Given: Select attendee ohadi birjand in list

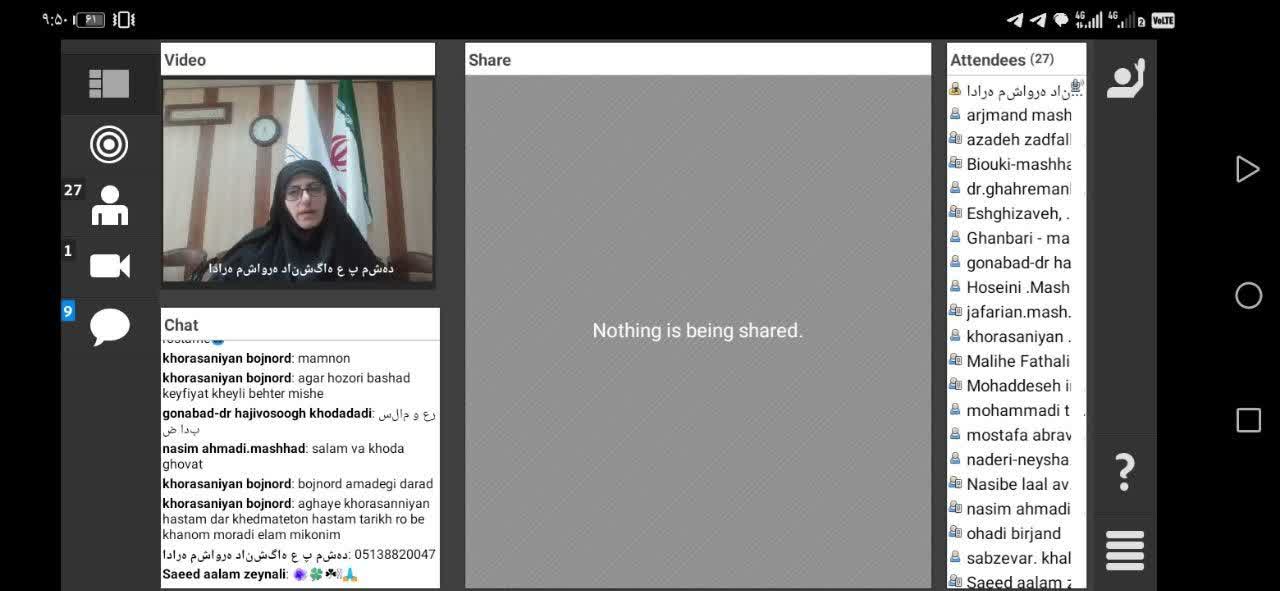Looking at the screenshot, I should coord(1013,533).
